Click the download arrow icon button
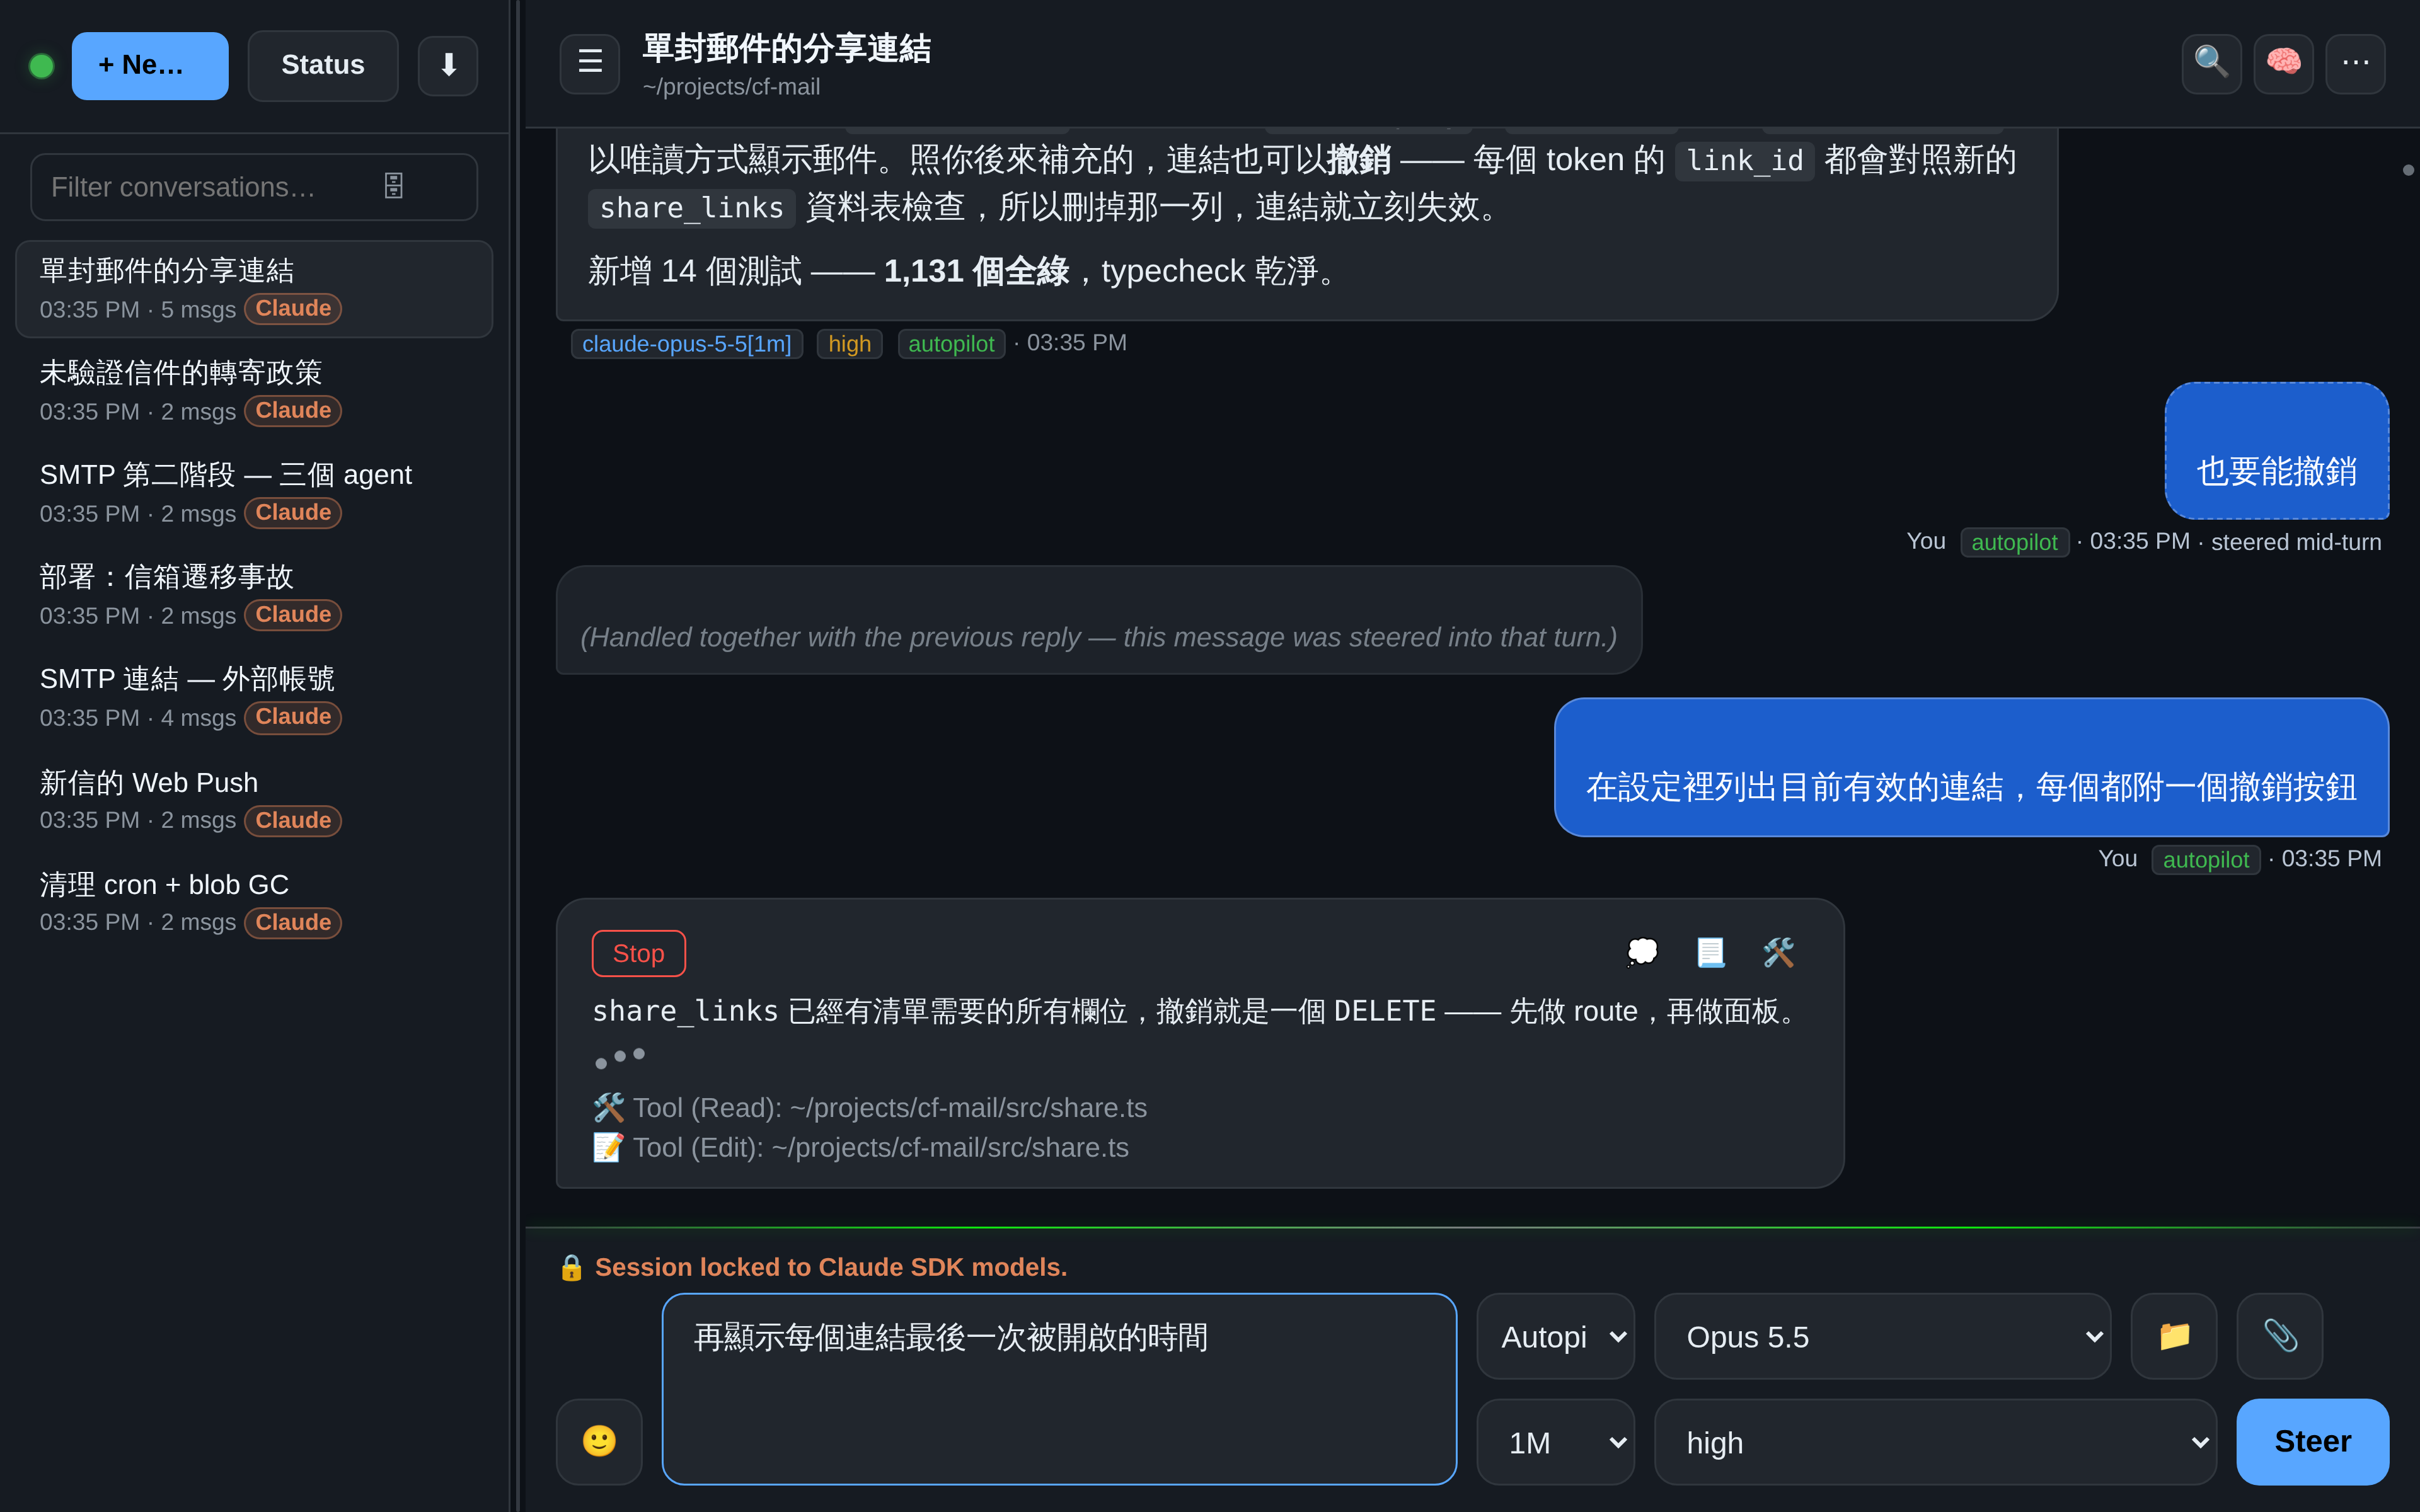Screen dimensions: 2420x1512 tap(447, 65)
